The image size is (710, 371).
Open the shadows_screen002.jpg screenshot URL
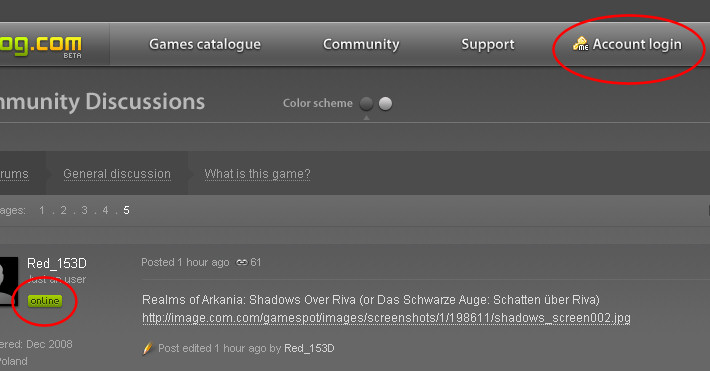[x=386, y=318]
